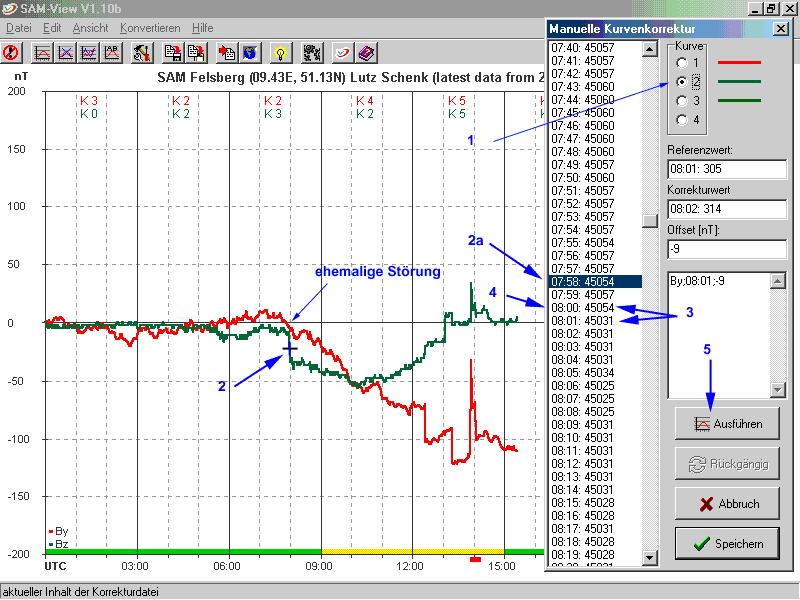
Task: Click the By legend label
Action: click(x=61, y=531)
